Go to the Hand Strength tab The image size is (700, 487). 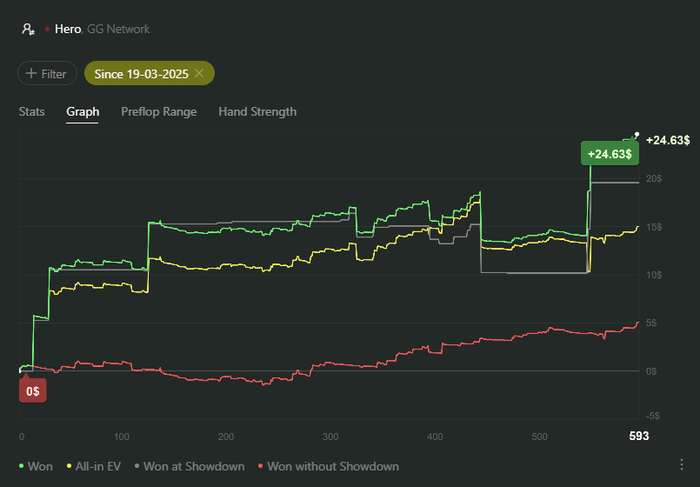[257, 112]
